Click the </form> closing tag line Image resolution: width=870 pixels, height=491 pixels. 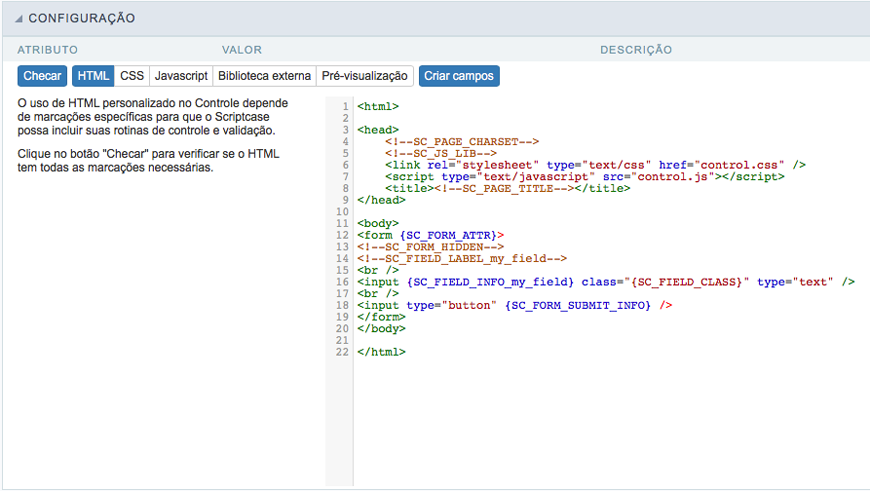point(381,317)
